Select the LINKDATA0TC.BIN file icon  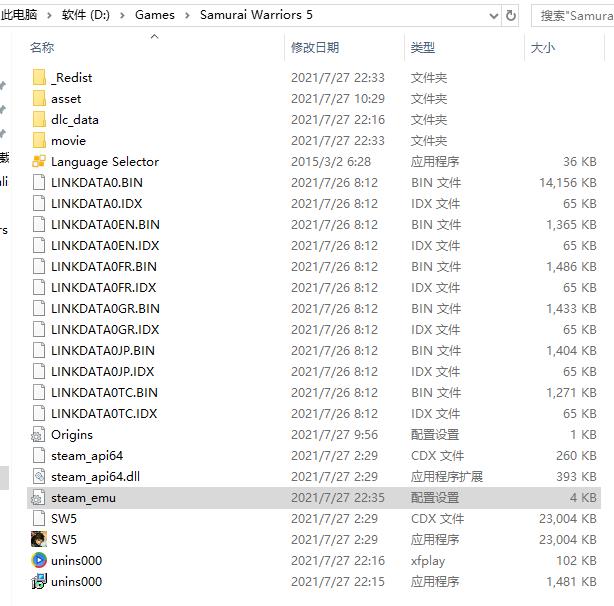coord(39,392)
